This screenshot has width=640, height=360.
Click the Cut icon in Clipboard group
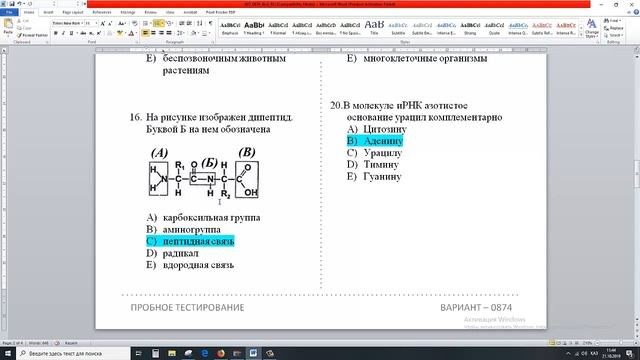coord(23,21)
